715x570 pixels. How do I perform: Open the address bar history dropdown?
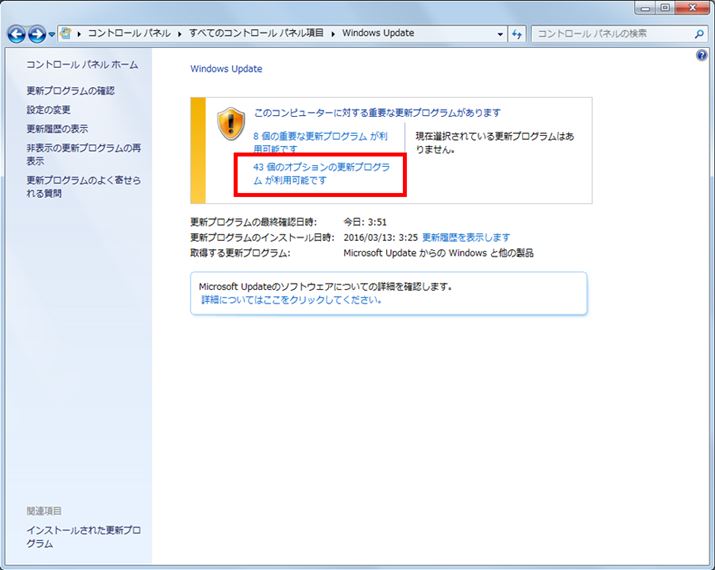click(500, 34)
